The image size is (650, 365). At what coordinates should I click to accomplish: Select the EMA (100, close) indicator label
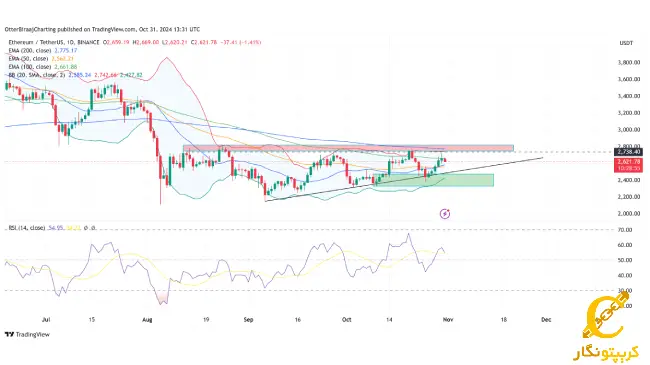(x=30, y=67)
